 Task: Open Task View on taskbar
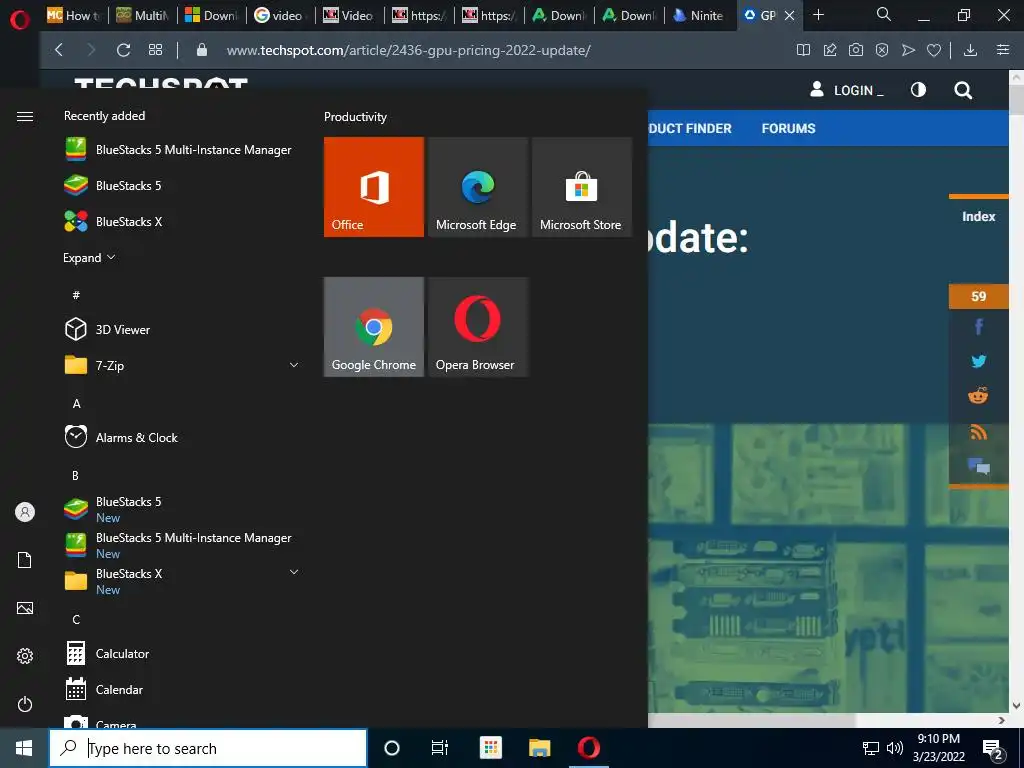(440, 748)
